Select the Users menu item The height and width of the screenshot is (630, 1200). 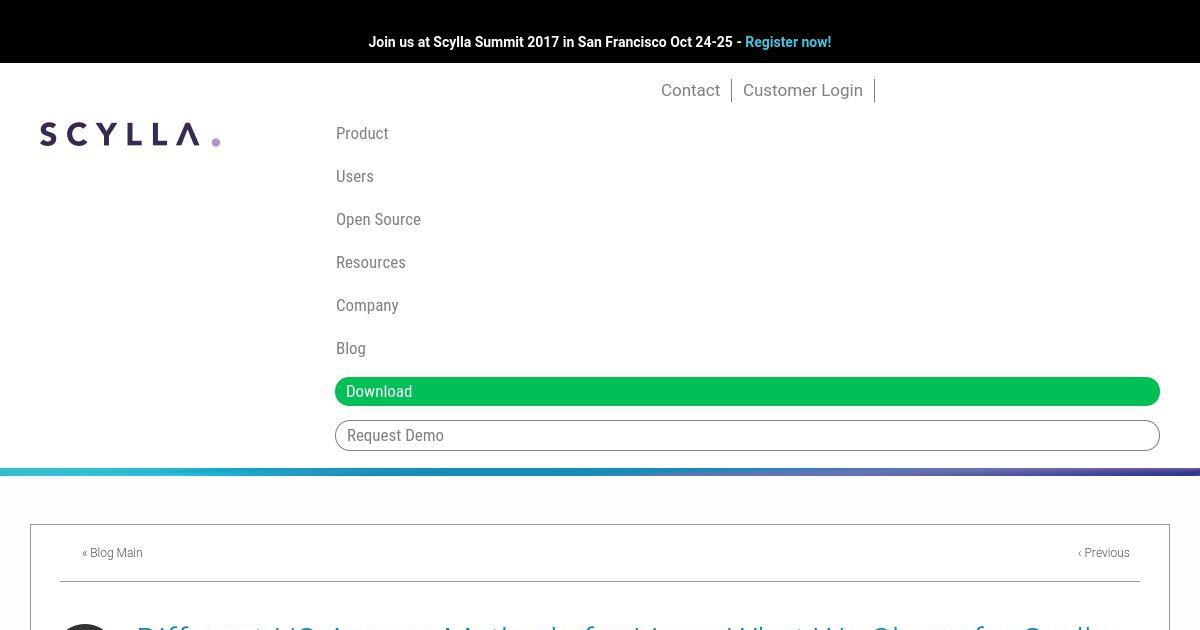click(x=355, y=176)
